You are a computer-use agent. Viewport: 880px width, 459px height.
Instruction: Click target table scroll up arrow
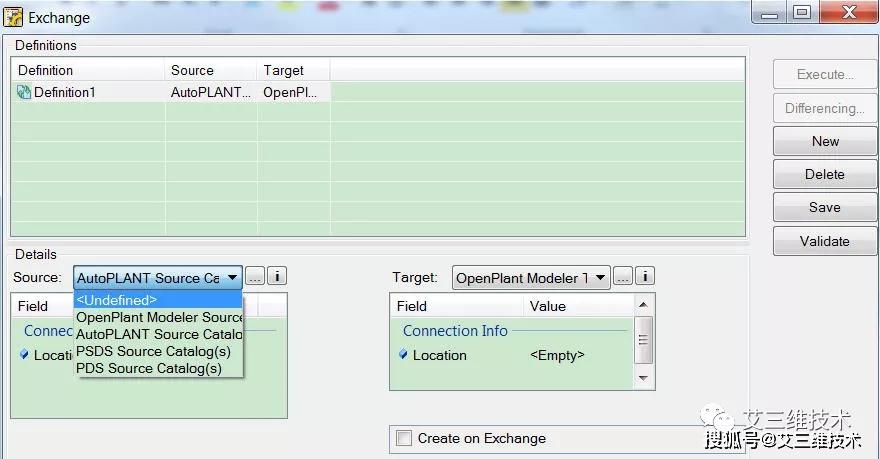coord(643,305)
